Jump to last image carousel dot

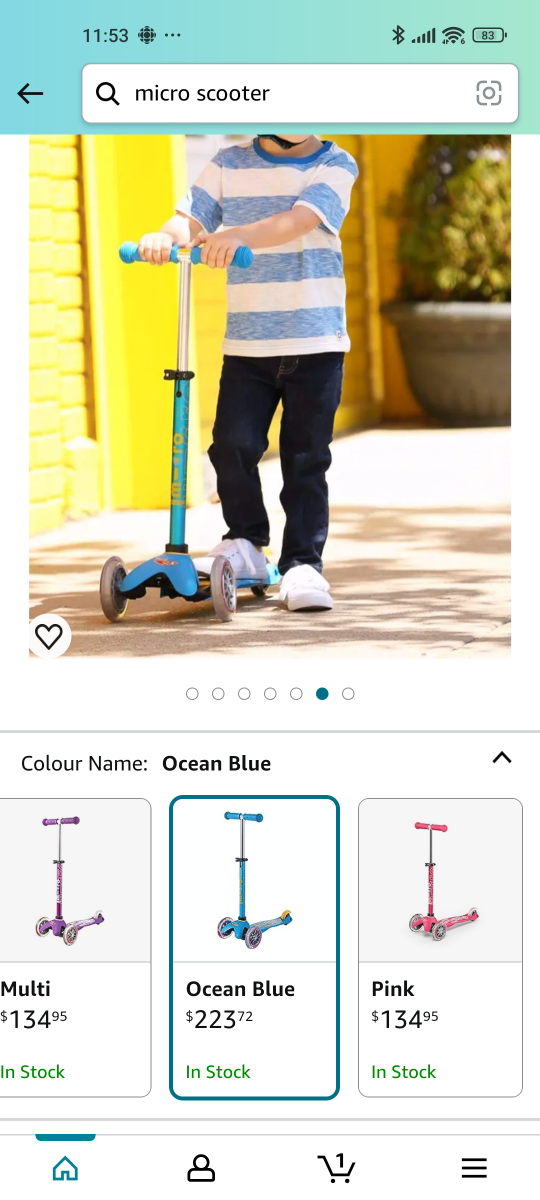pyautogui.click(x=348, y=694)
